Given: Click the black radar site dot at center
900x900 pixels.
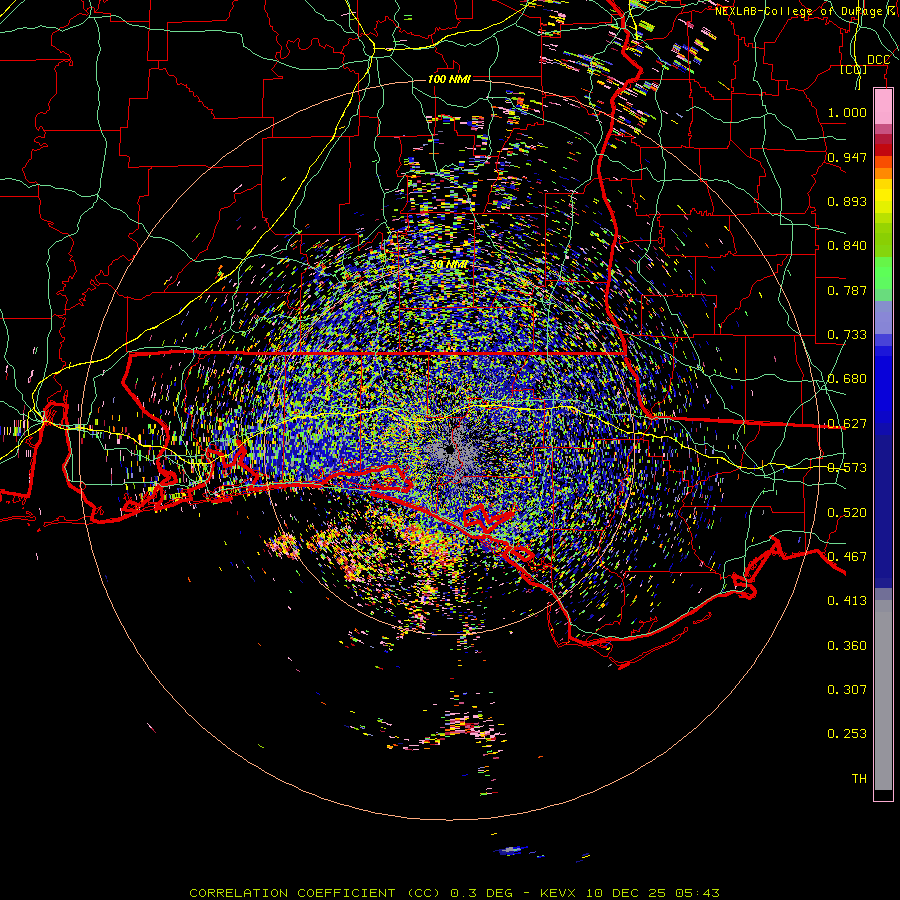Looking at the screenshot, I should (x=449, y=449).
